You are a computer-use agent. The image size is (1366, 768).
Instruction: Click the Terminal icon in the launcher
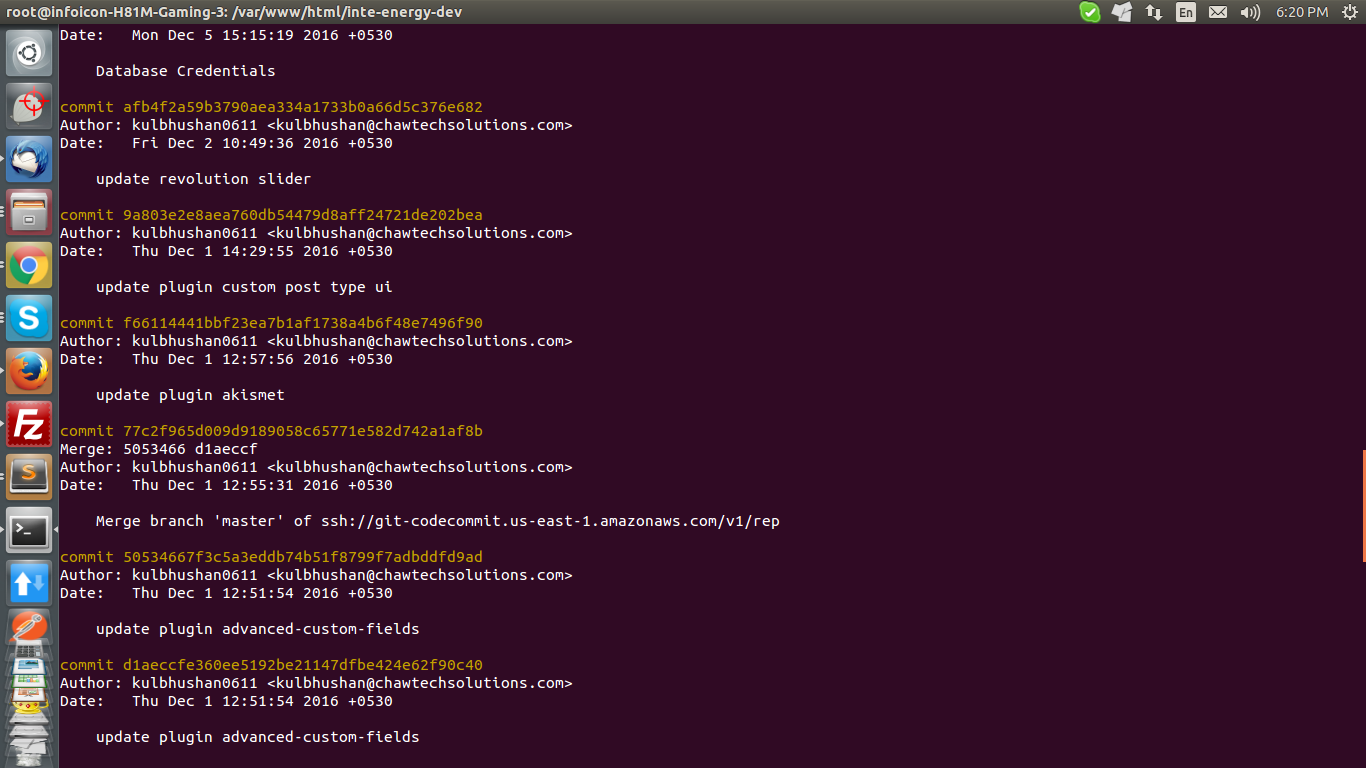(29, 530)
